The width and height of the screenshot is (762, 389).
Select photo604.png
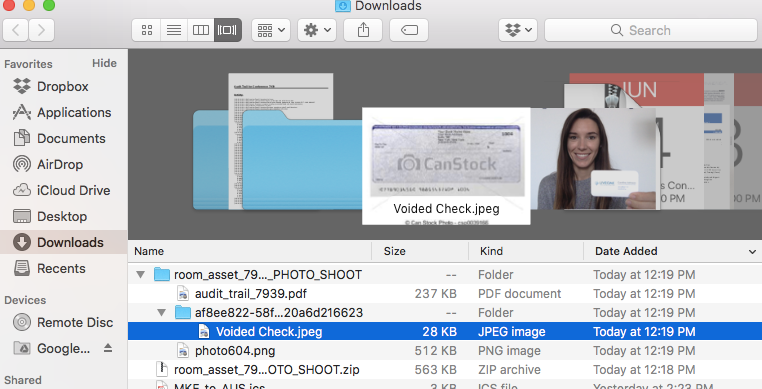point(445,351)
